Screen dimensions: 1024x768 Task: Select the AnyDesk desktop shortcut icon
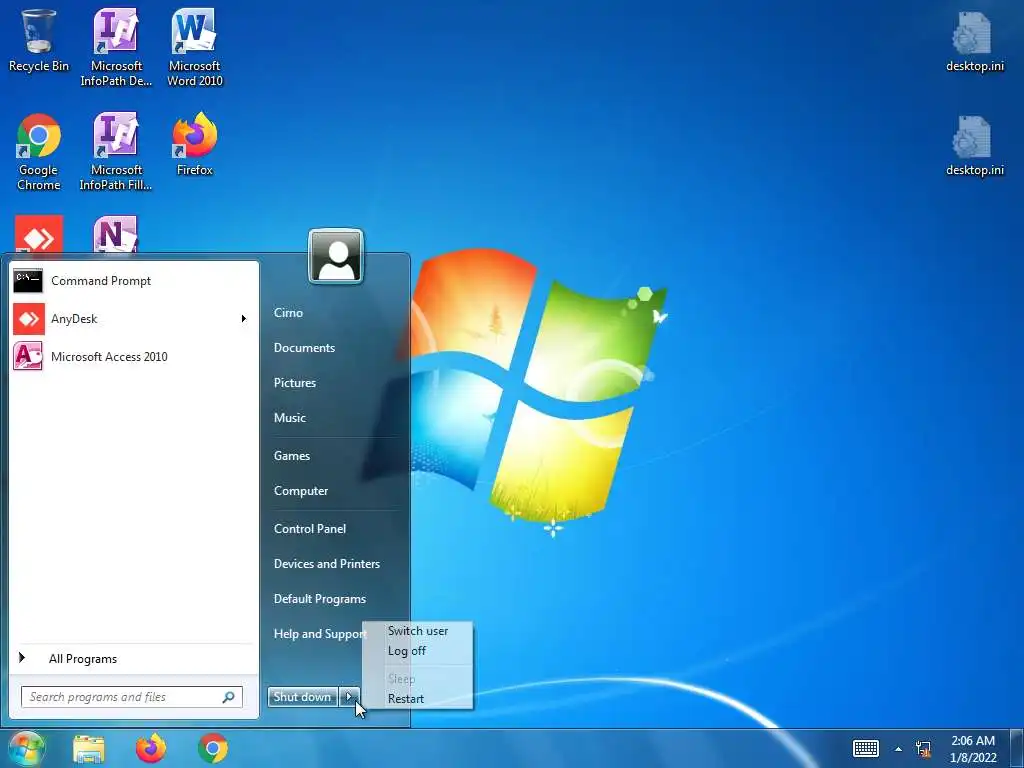click(x=39, y=234)
